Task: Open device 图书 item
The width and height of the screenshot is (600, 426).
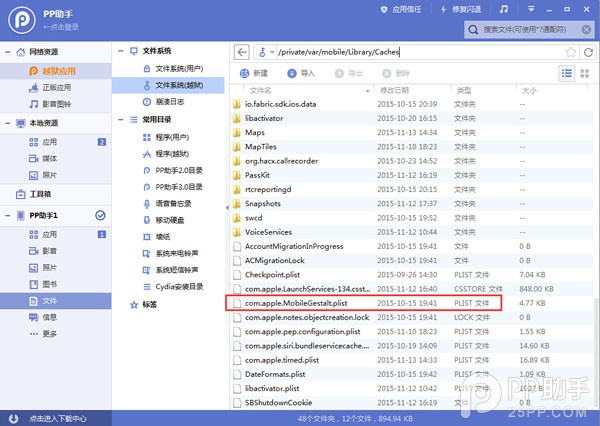Action: [x=56, y=284]
